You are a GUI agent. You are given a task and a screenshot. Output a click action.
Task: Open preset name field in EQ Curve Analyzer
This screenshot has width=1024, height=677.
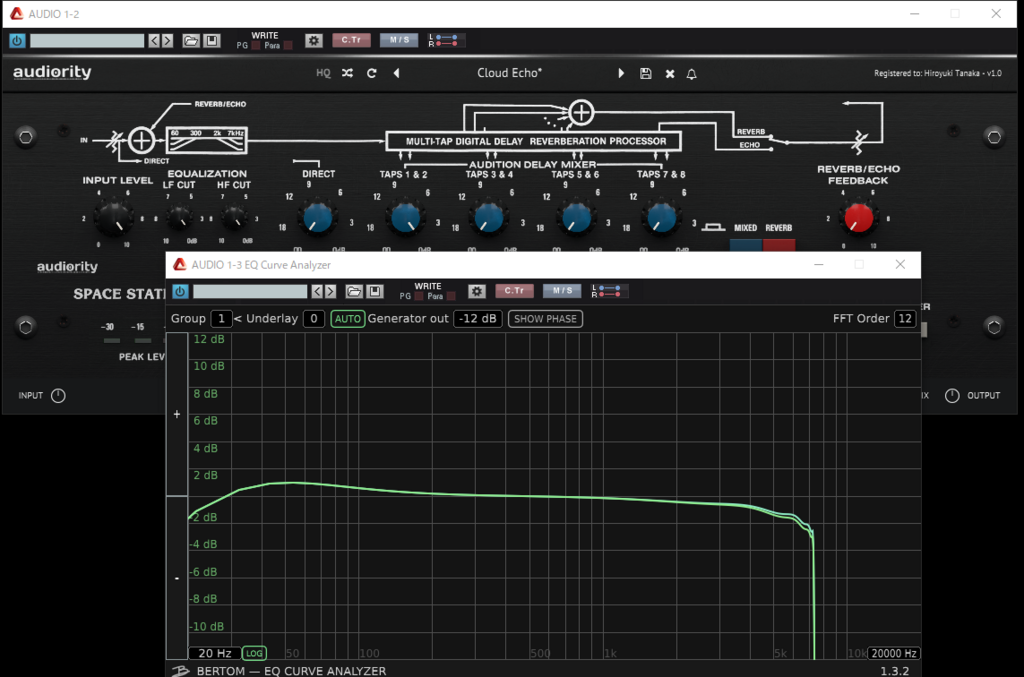click(x=250, y=291)
